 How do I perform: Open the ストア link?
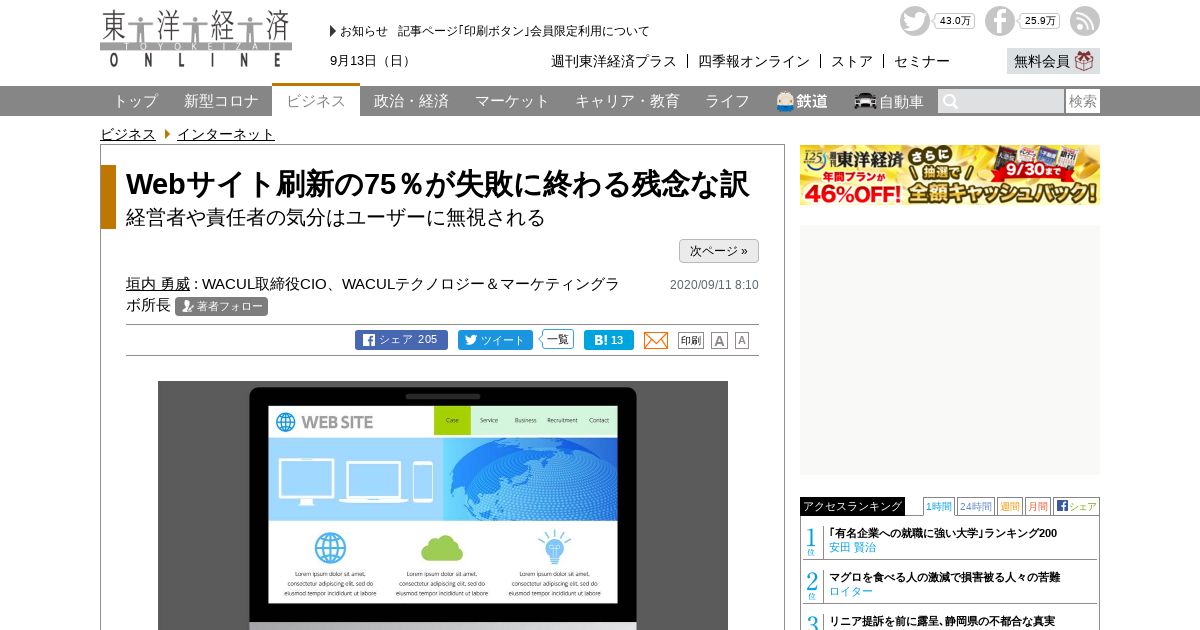pos(852,61)
